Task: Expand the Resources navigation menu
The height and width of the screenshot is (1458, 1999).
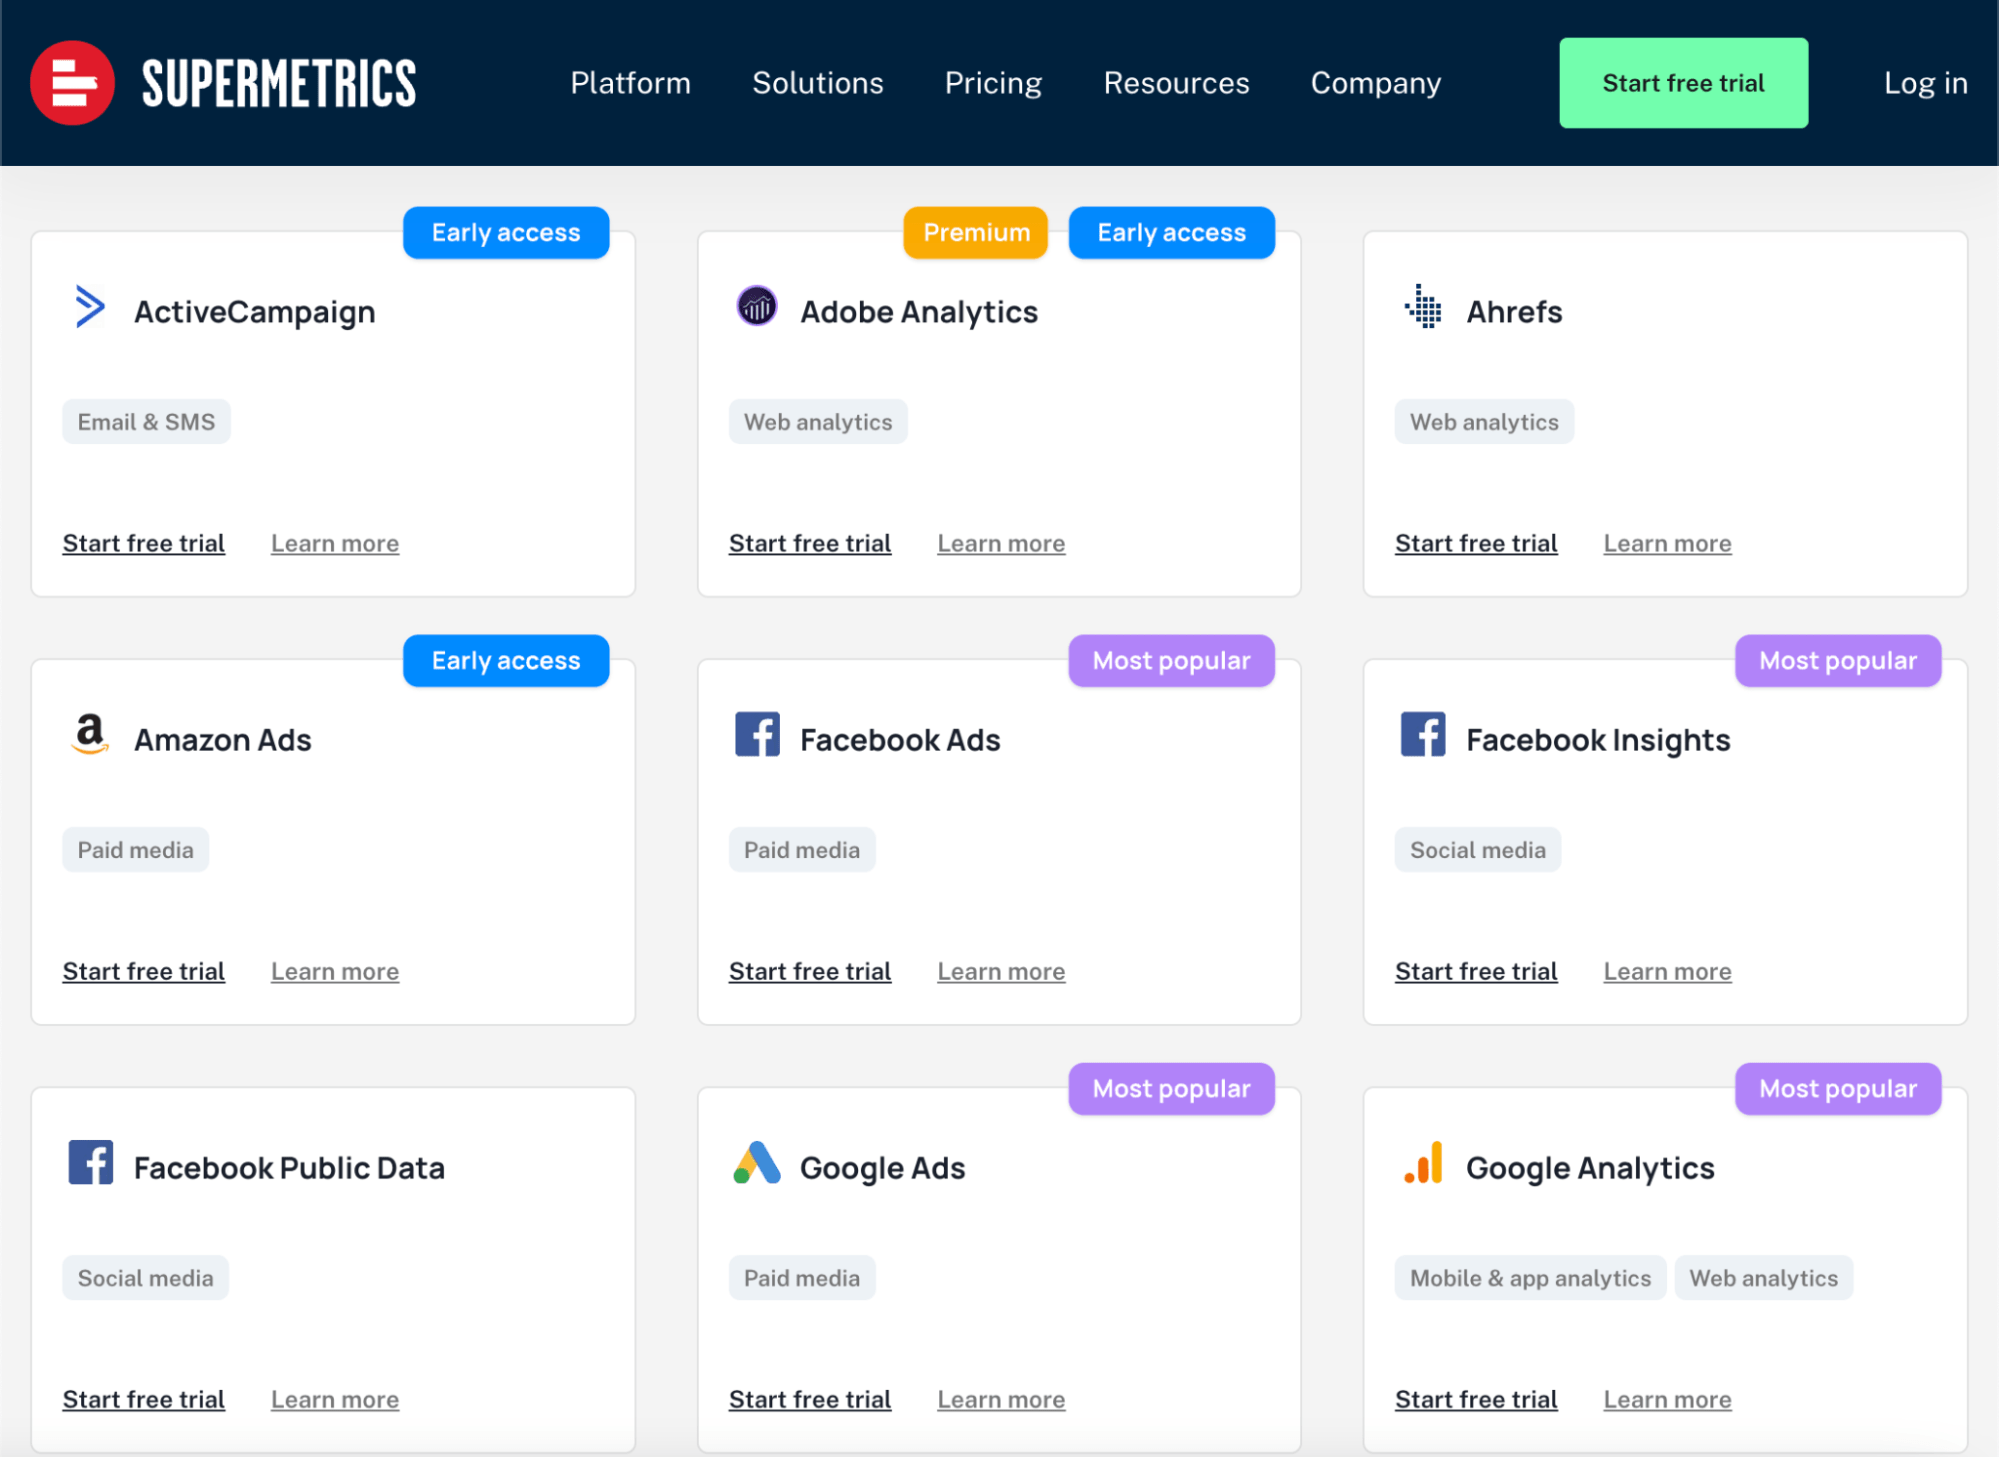Action: 1176,84
